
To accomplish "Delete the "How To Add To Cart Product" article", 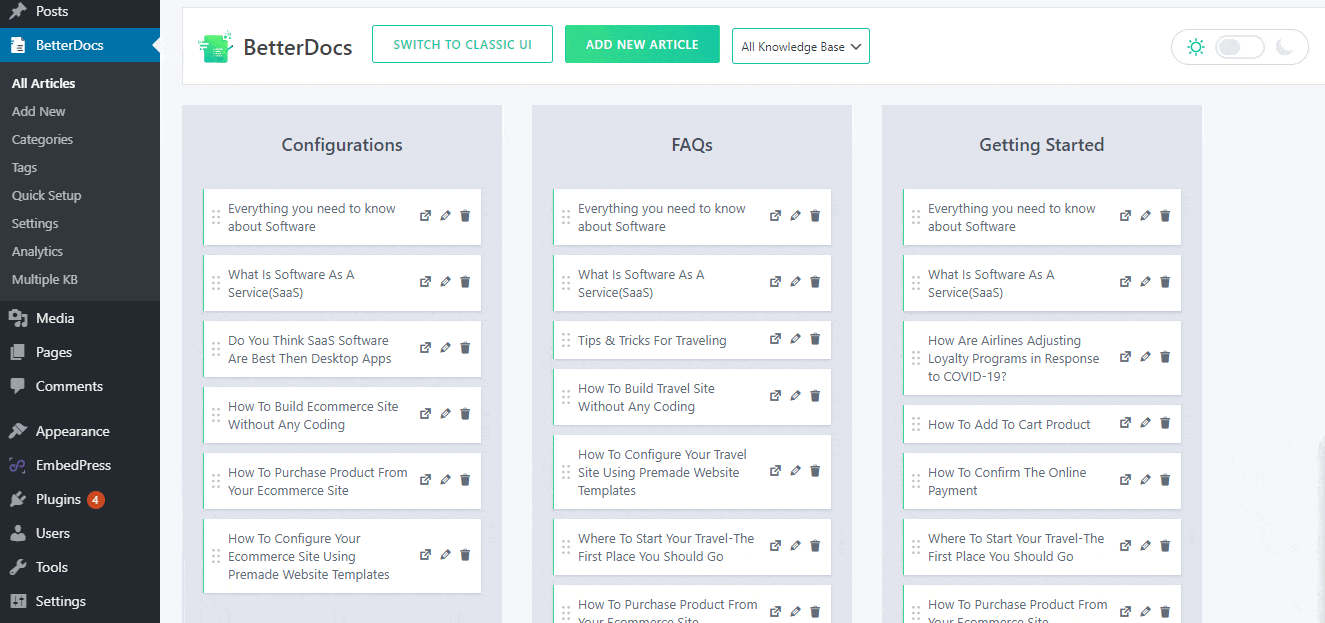I will pyautogui.click(x=1165, y=423).
